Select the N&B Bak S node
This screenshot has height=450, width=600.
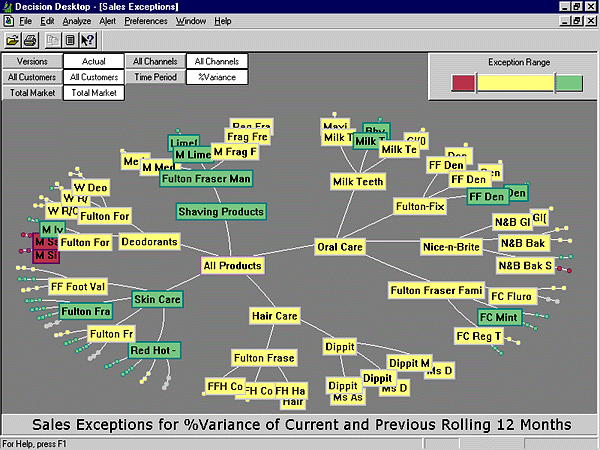point(526,266)
